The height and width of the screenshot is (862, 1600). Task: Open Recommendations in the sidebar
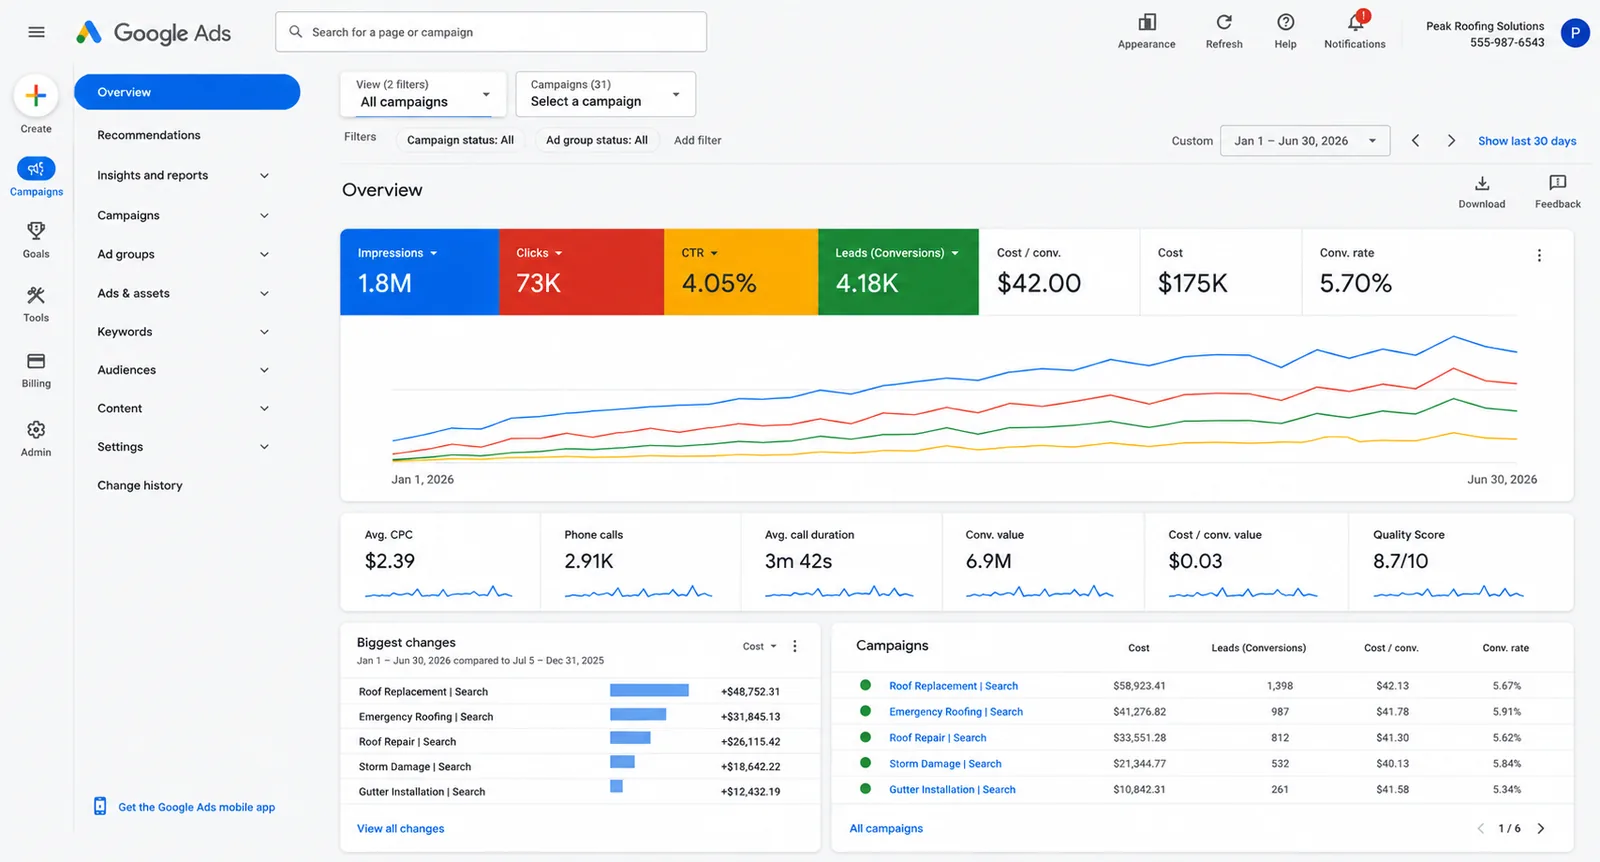click(x=149, y=136)
